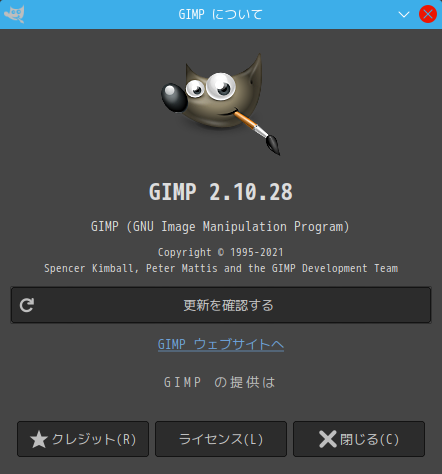The height and width of the screenshot is (474, 442).
Task: Click the Wilber mascot logo image
Action: pos(221,104)
